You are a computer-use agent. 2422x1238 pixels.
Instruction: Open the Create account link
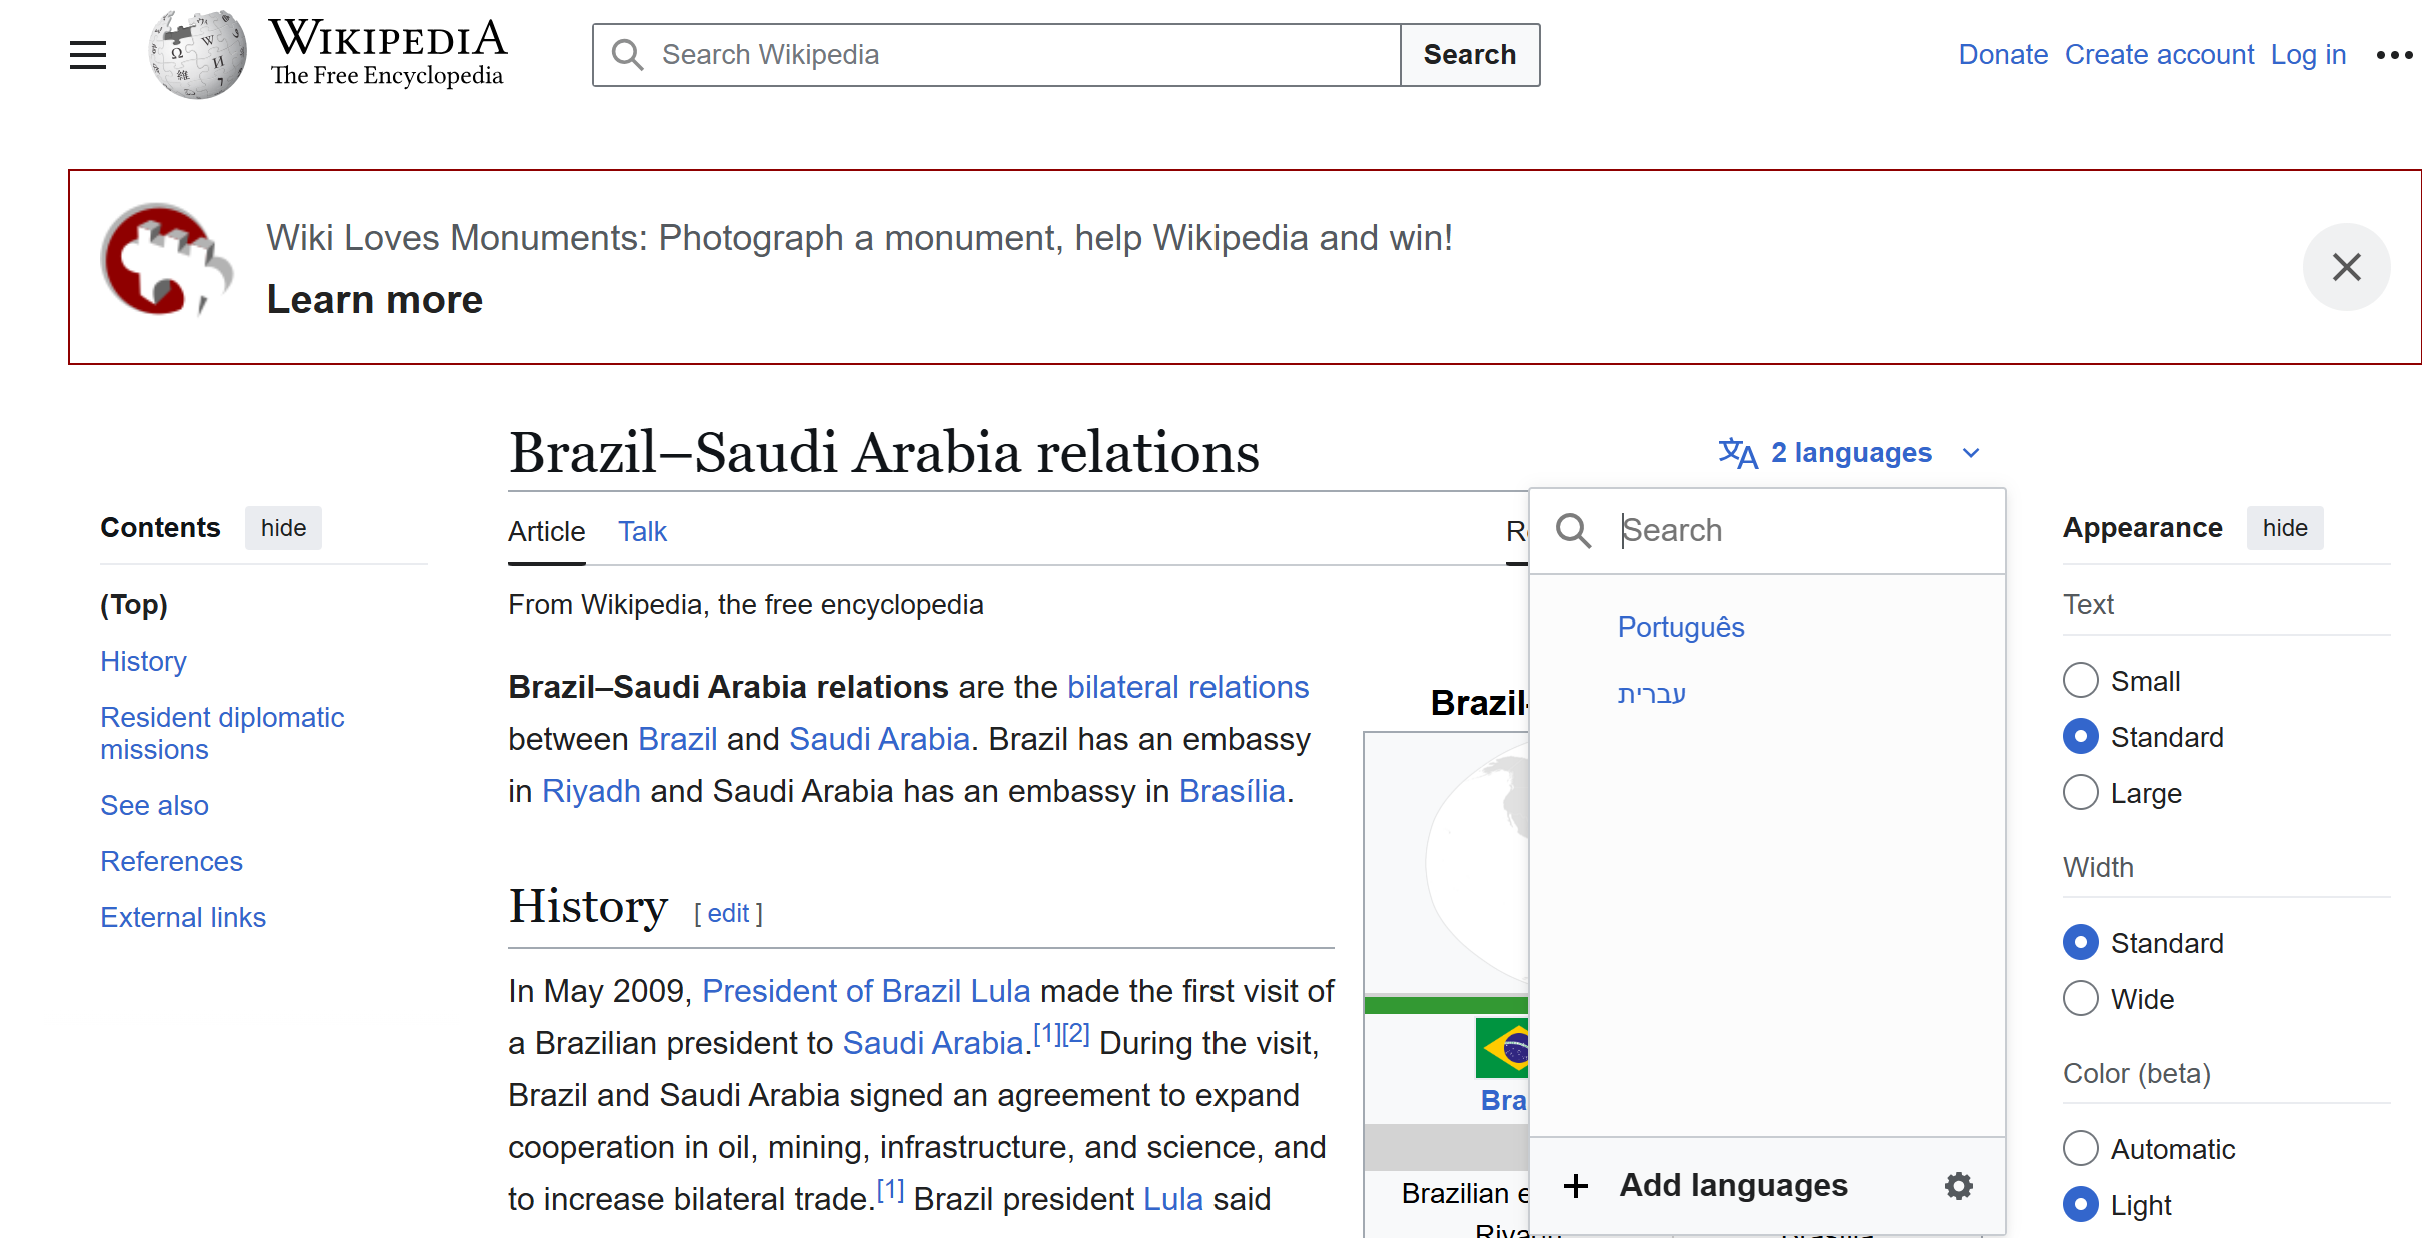click(x=2160, y=55)
